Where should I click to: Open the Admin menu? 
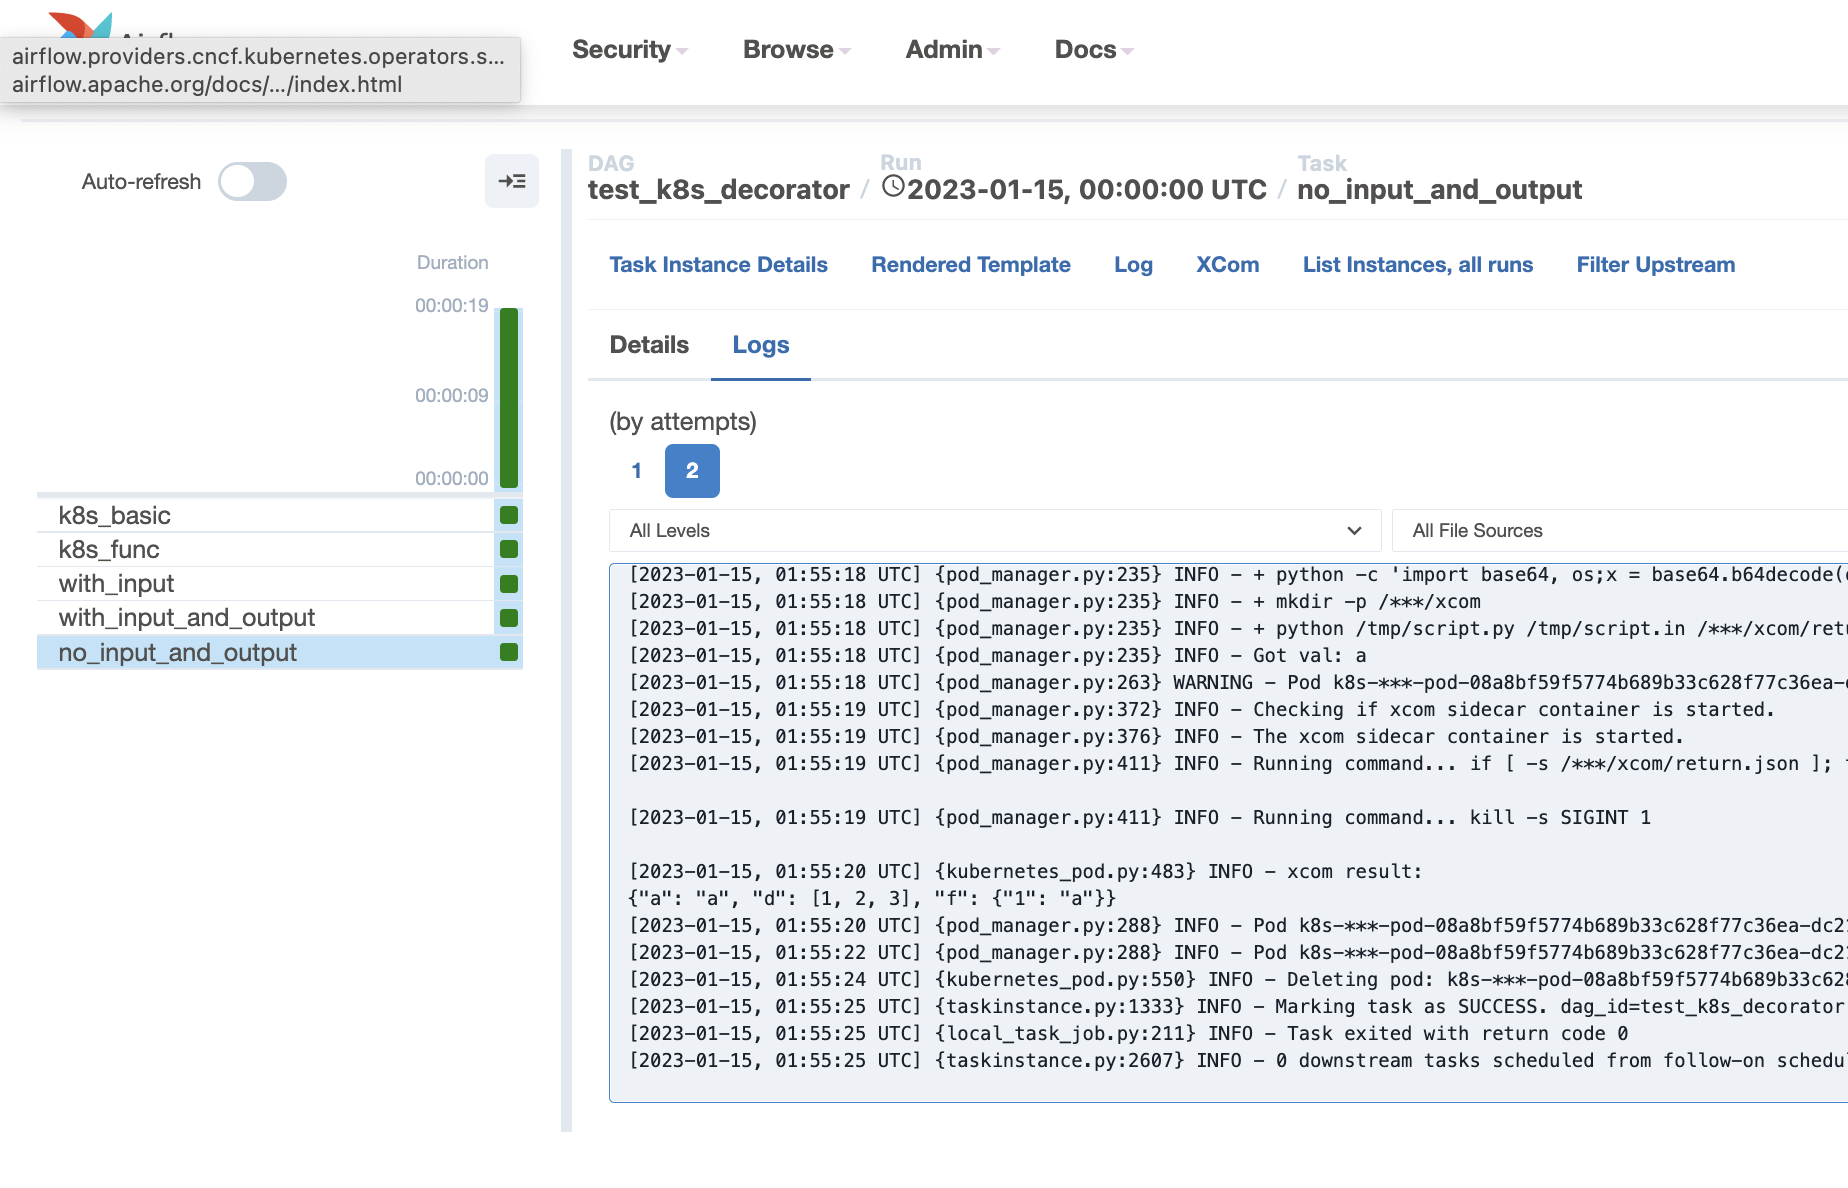coord(952,50)
